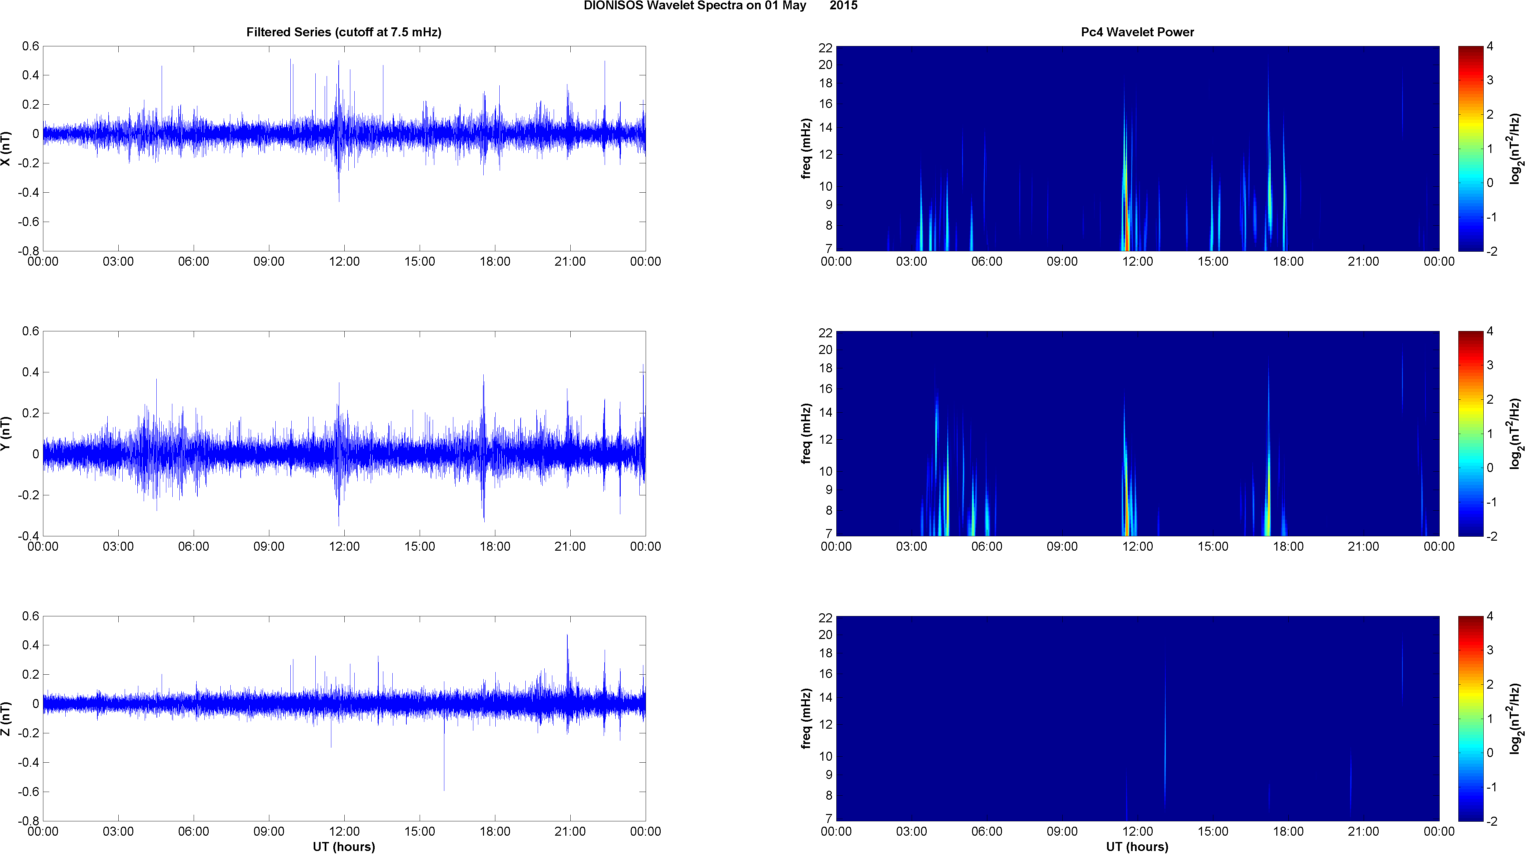This screenshot has height=854, width=1525.
Task: Select 'freq (mHz)' label of the bottom spectrogram
Action: [x=806, y=718]
